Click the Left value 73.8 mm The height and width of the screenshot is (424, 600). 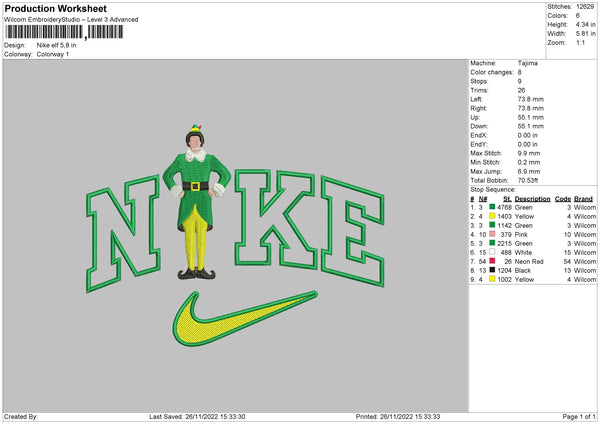(x=530, y=99)
